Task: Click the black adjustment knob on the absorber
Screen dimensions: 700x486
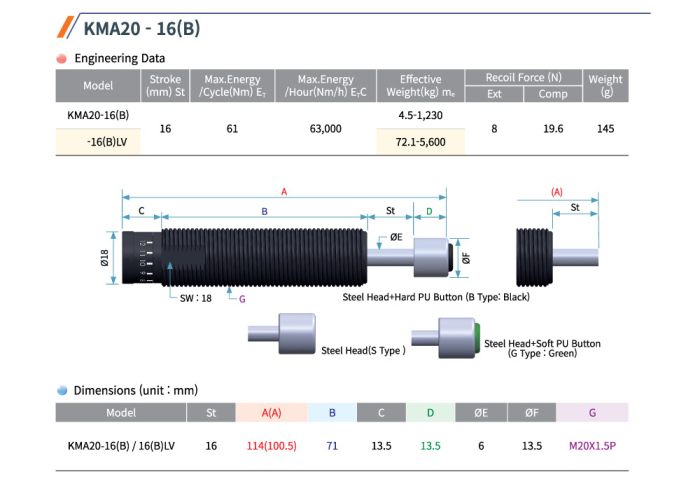Action: pyautogui.click(x=141, y=258)
